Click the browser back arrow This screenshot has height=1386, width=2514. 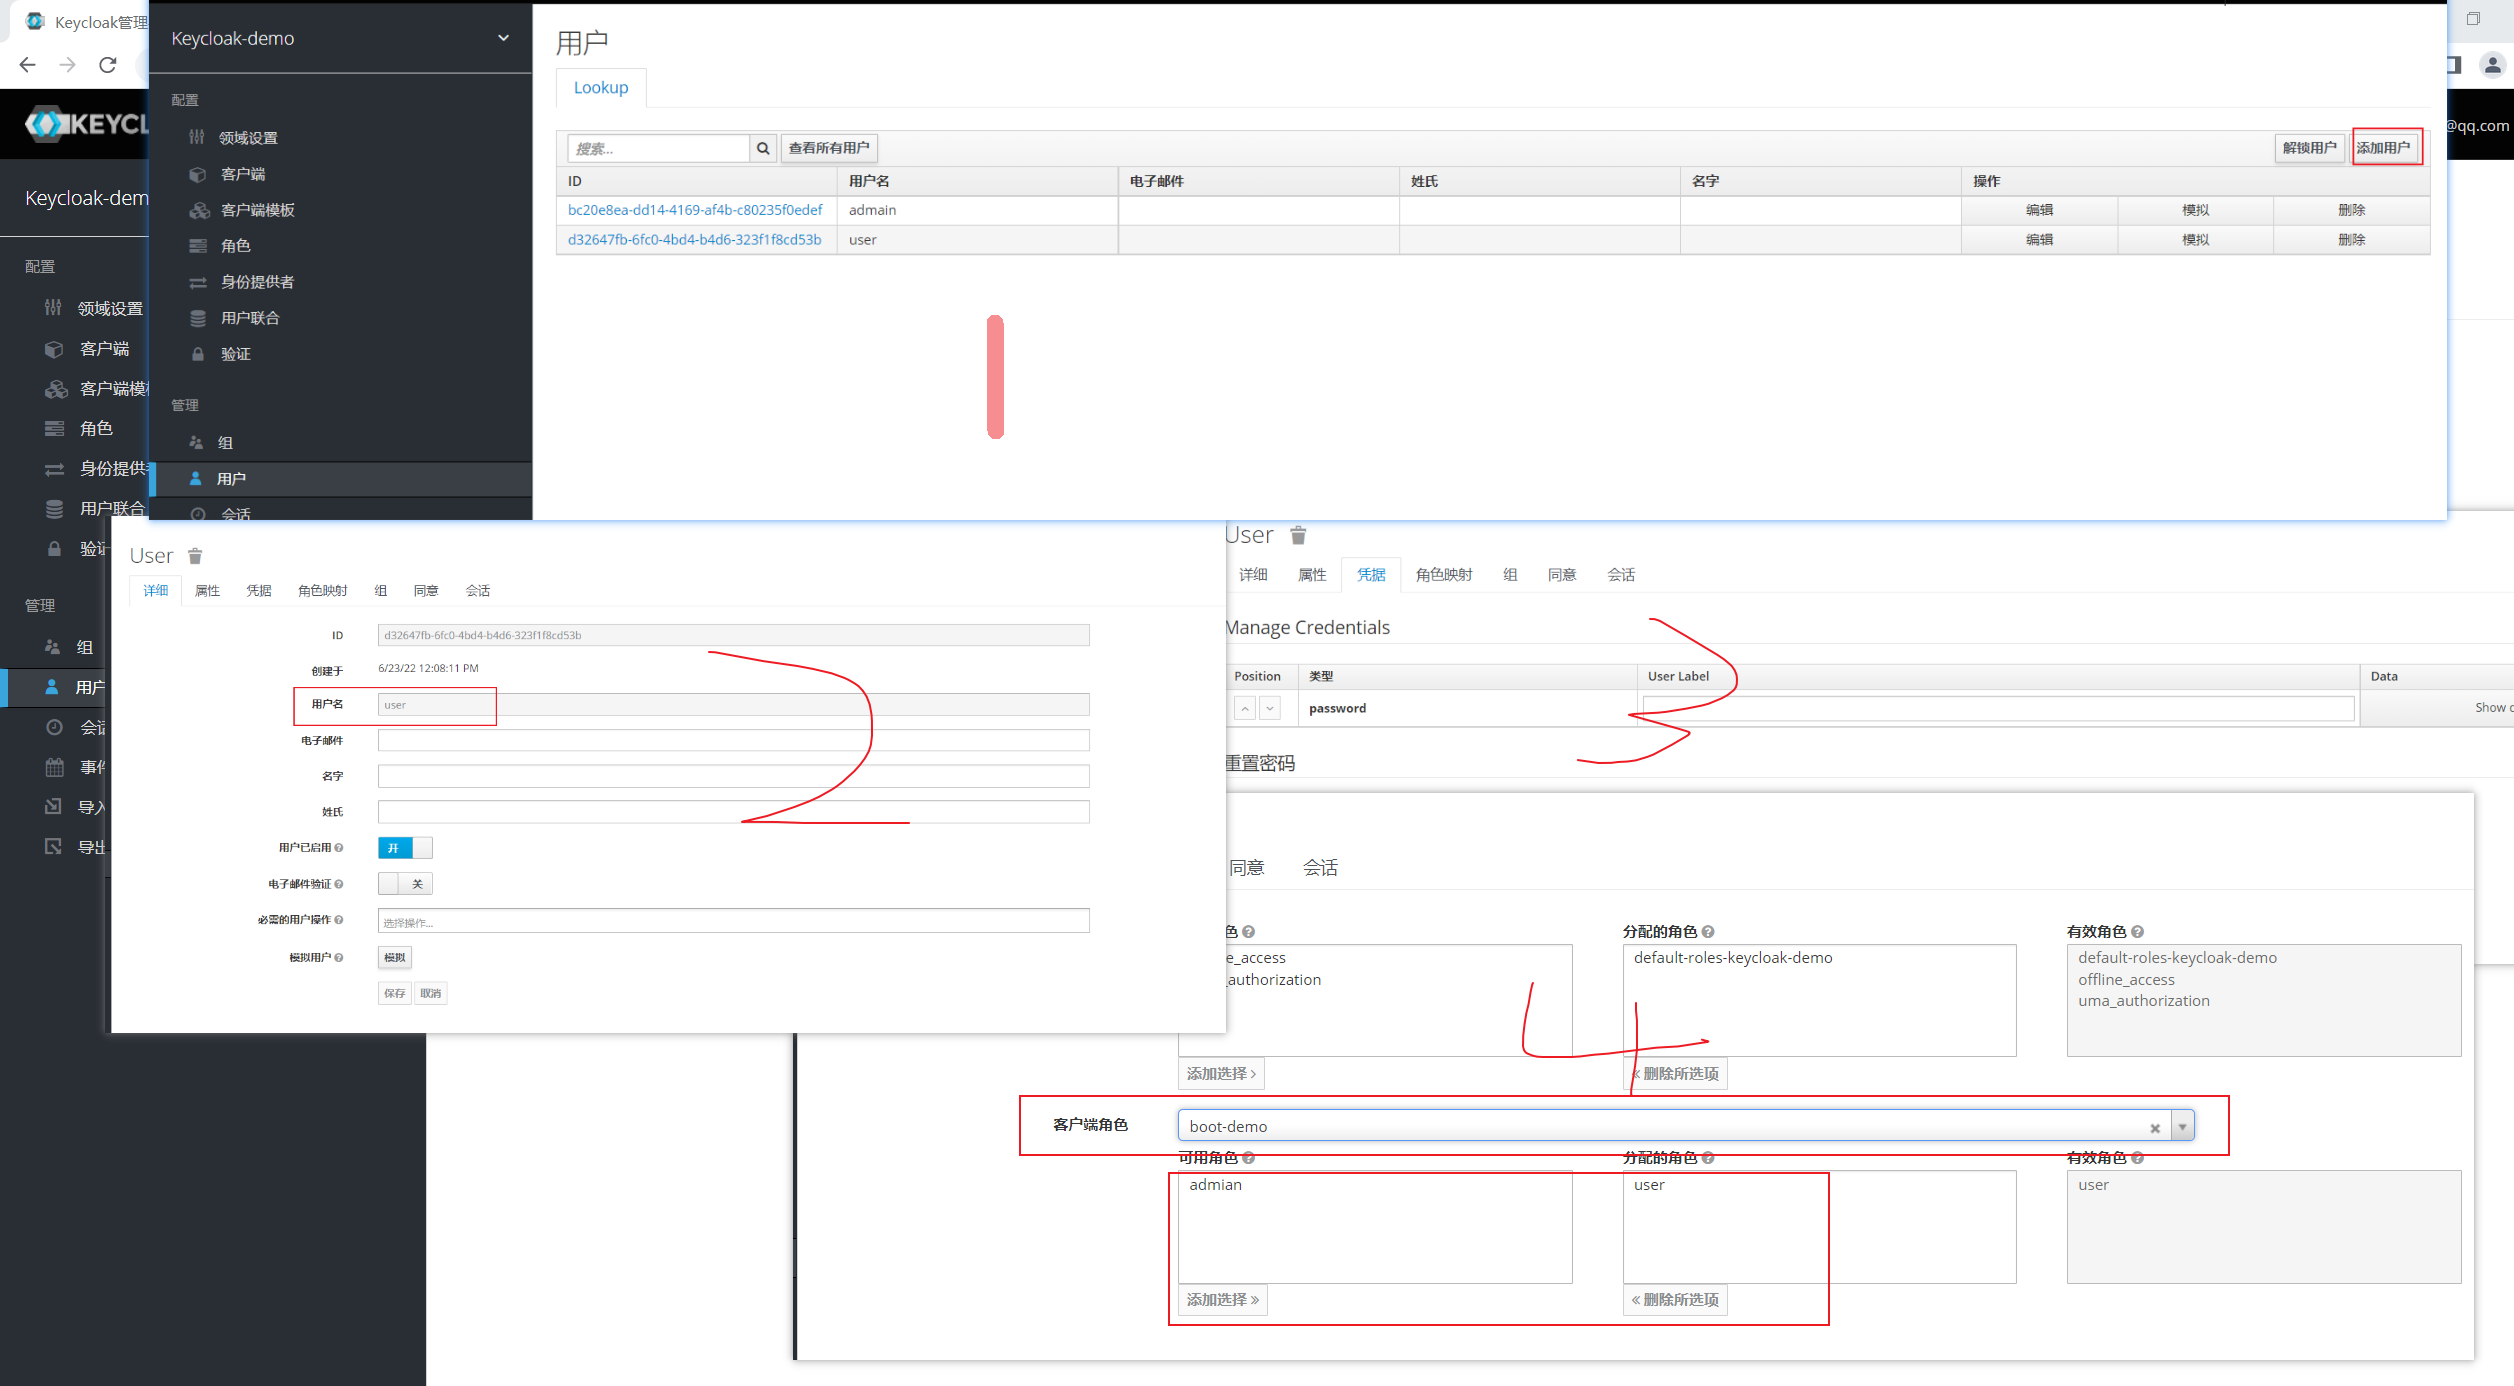[x=28, y=65]
